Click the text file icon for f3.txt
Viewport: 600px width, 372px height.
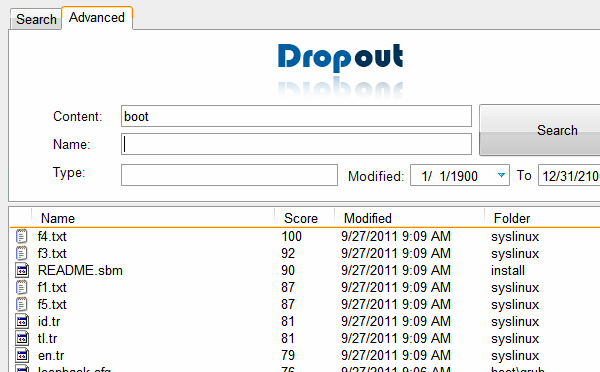tap(22, 253)
